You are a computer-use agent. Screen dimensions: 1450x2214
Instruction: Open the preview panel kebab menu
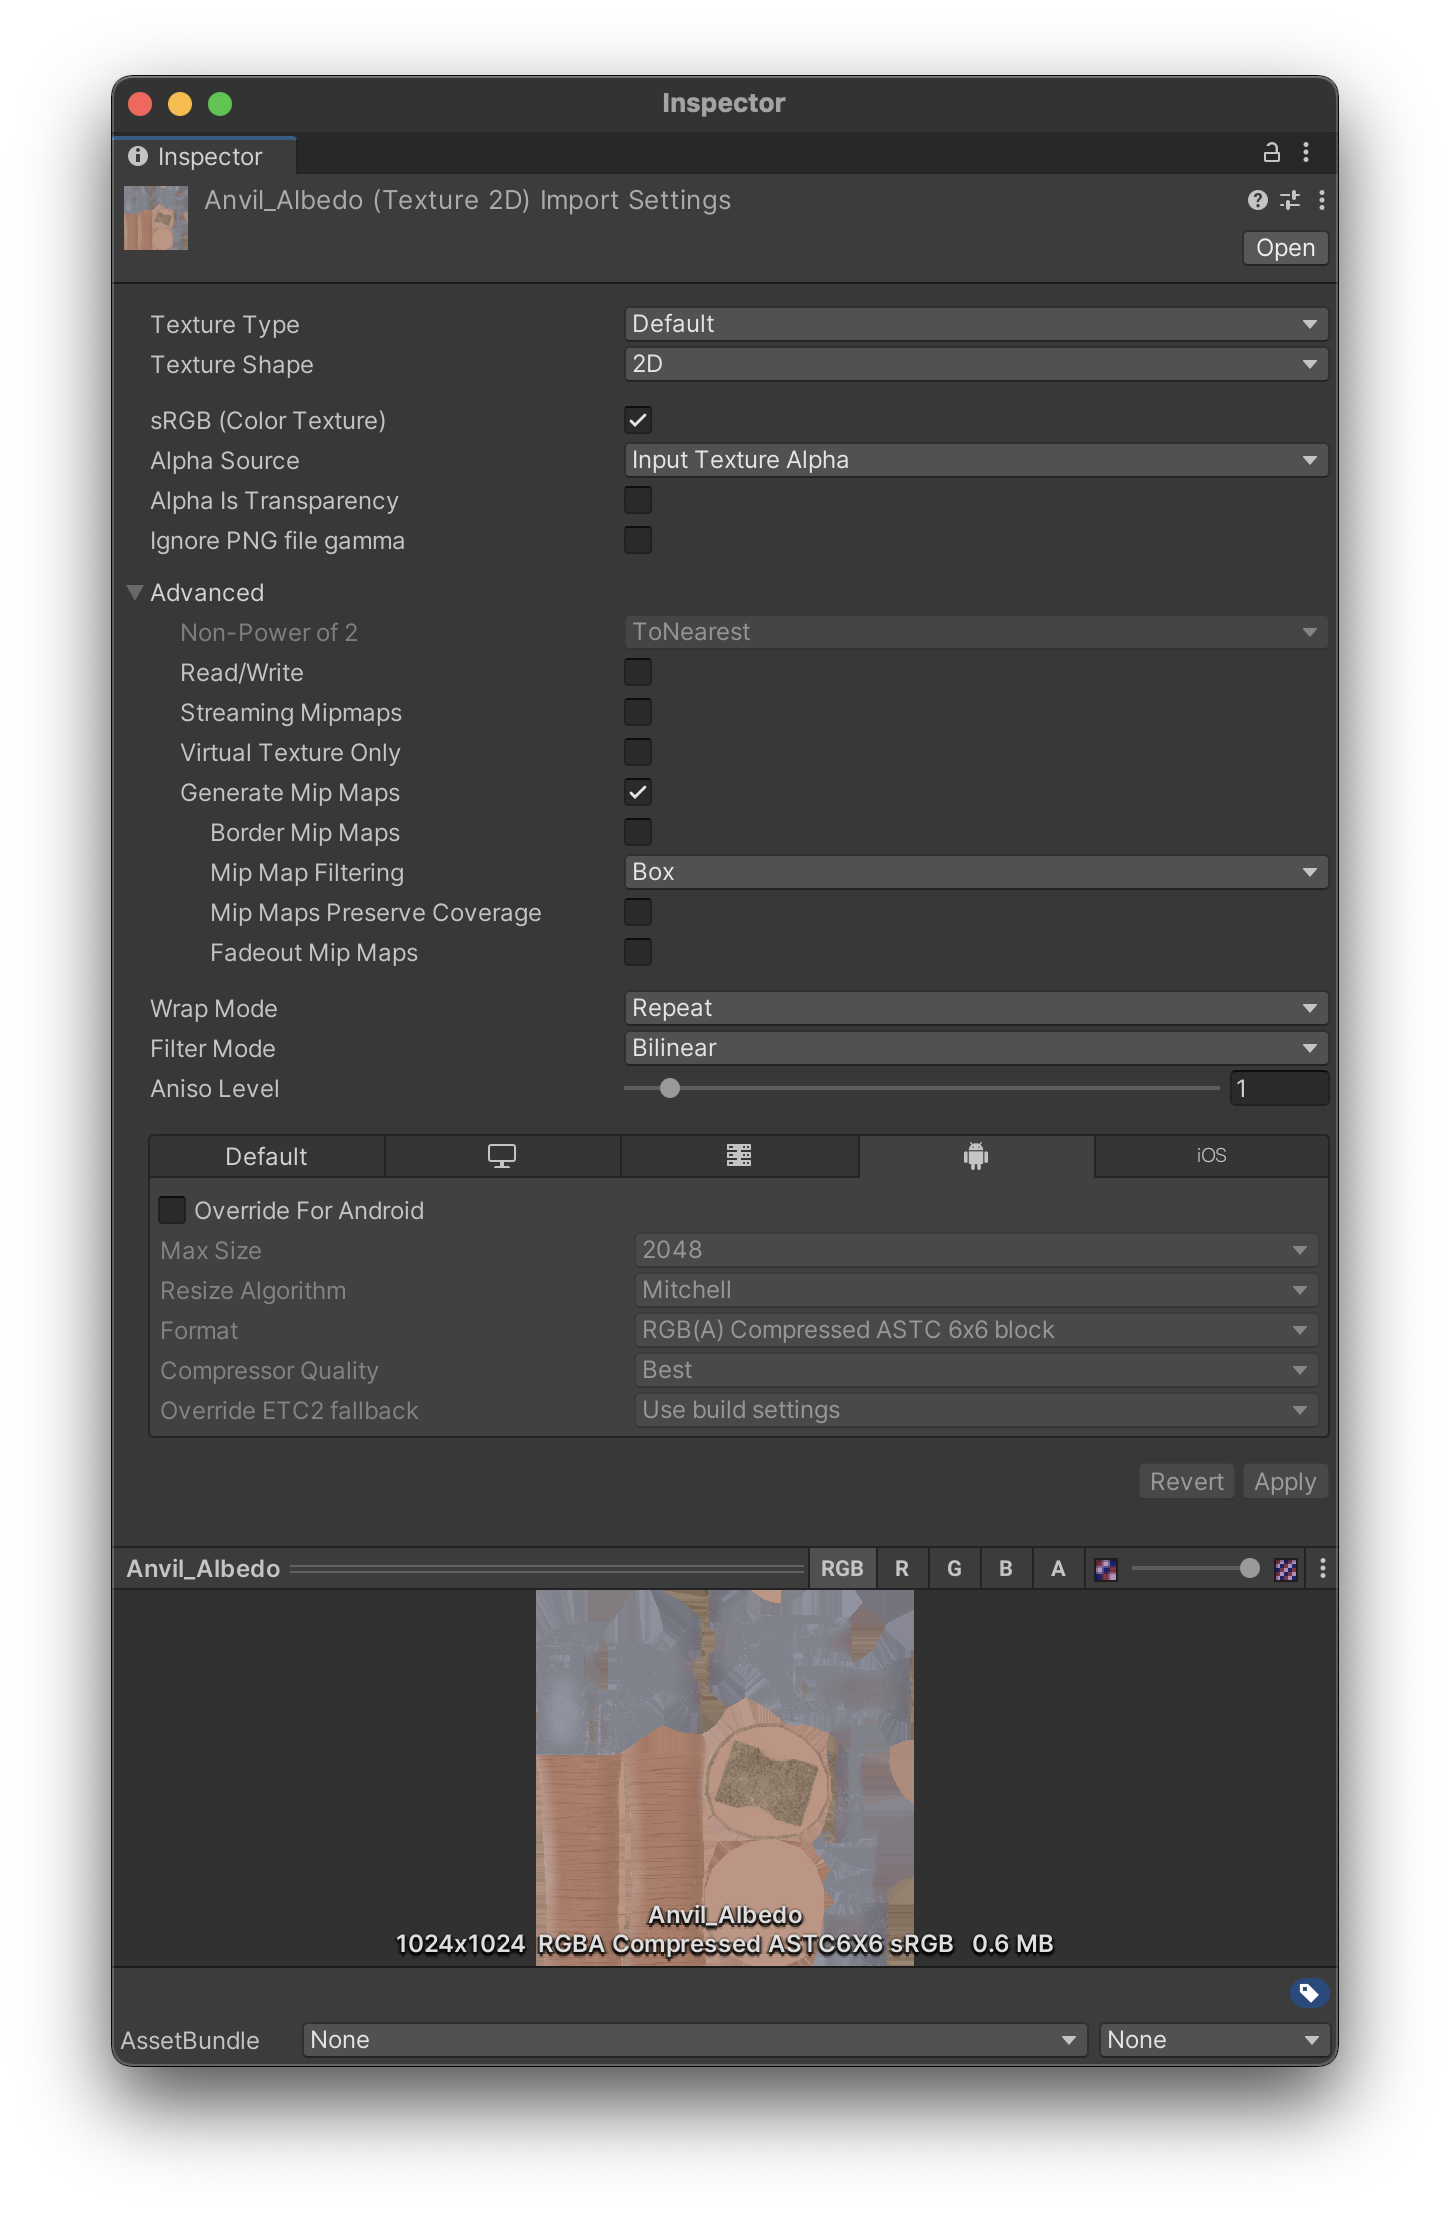point(1322,1569)
